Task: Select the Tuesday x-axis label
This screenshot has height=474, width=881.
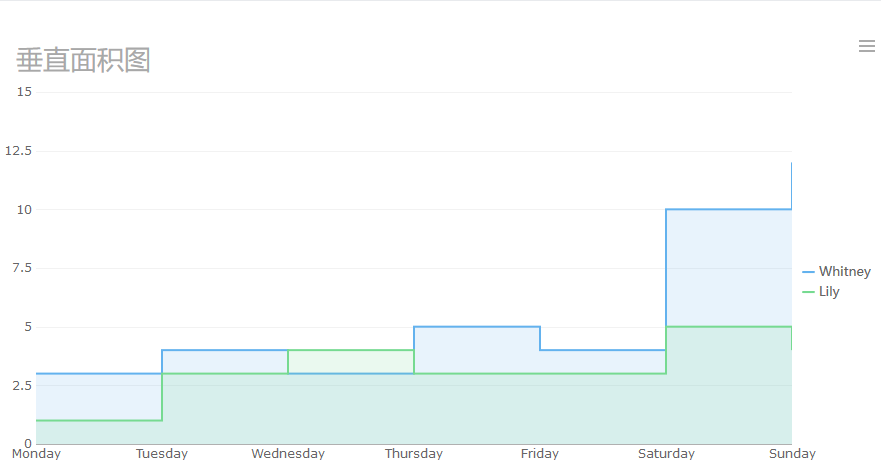Action: [162, 454]
